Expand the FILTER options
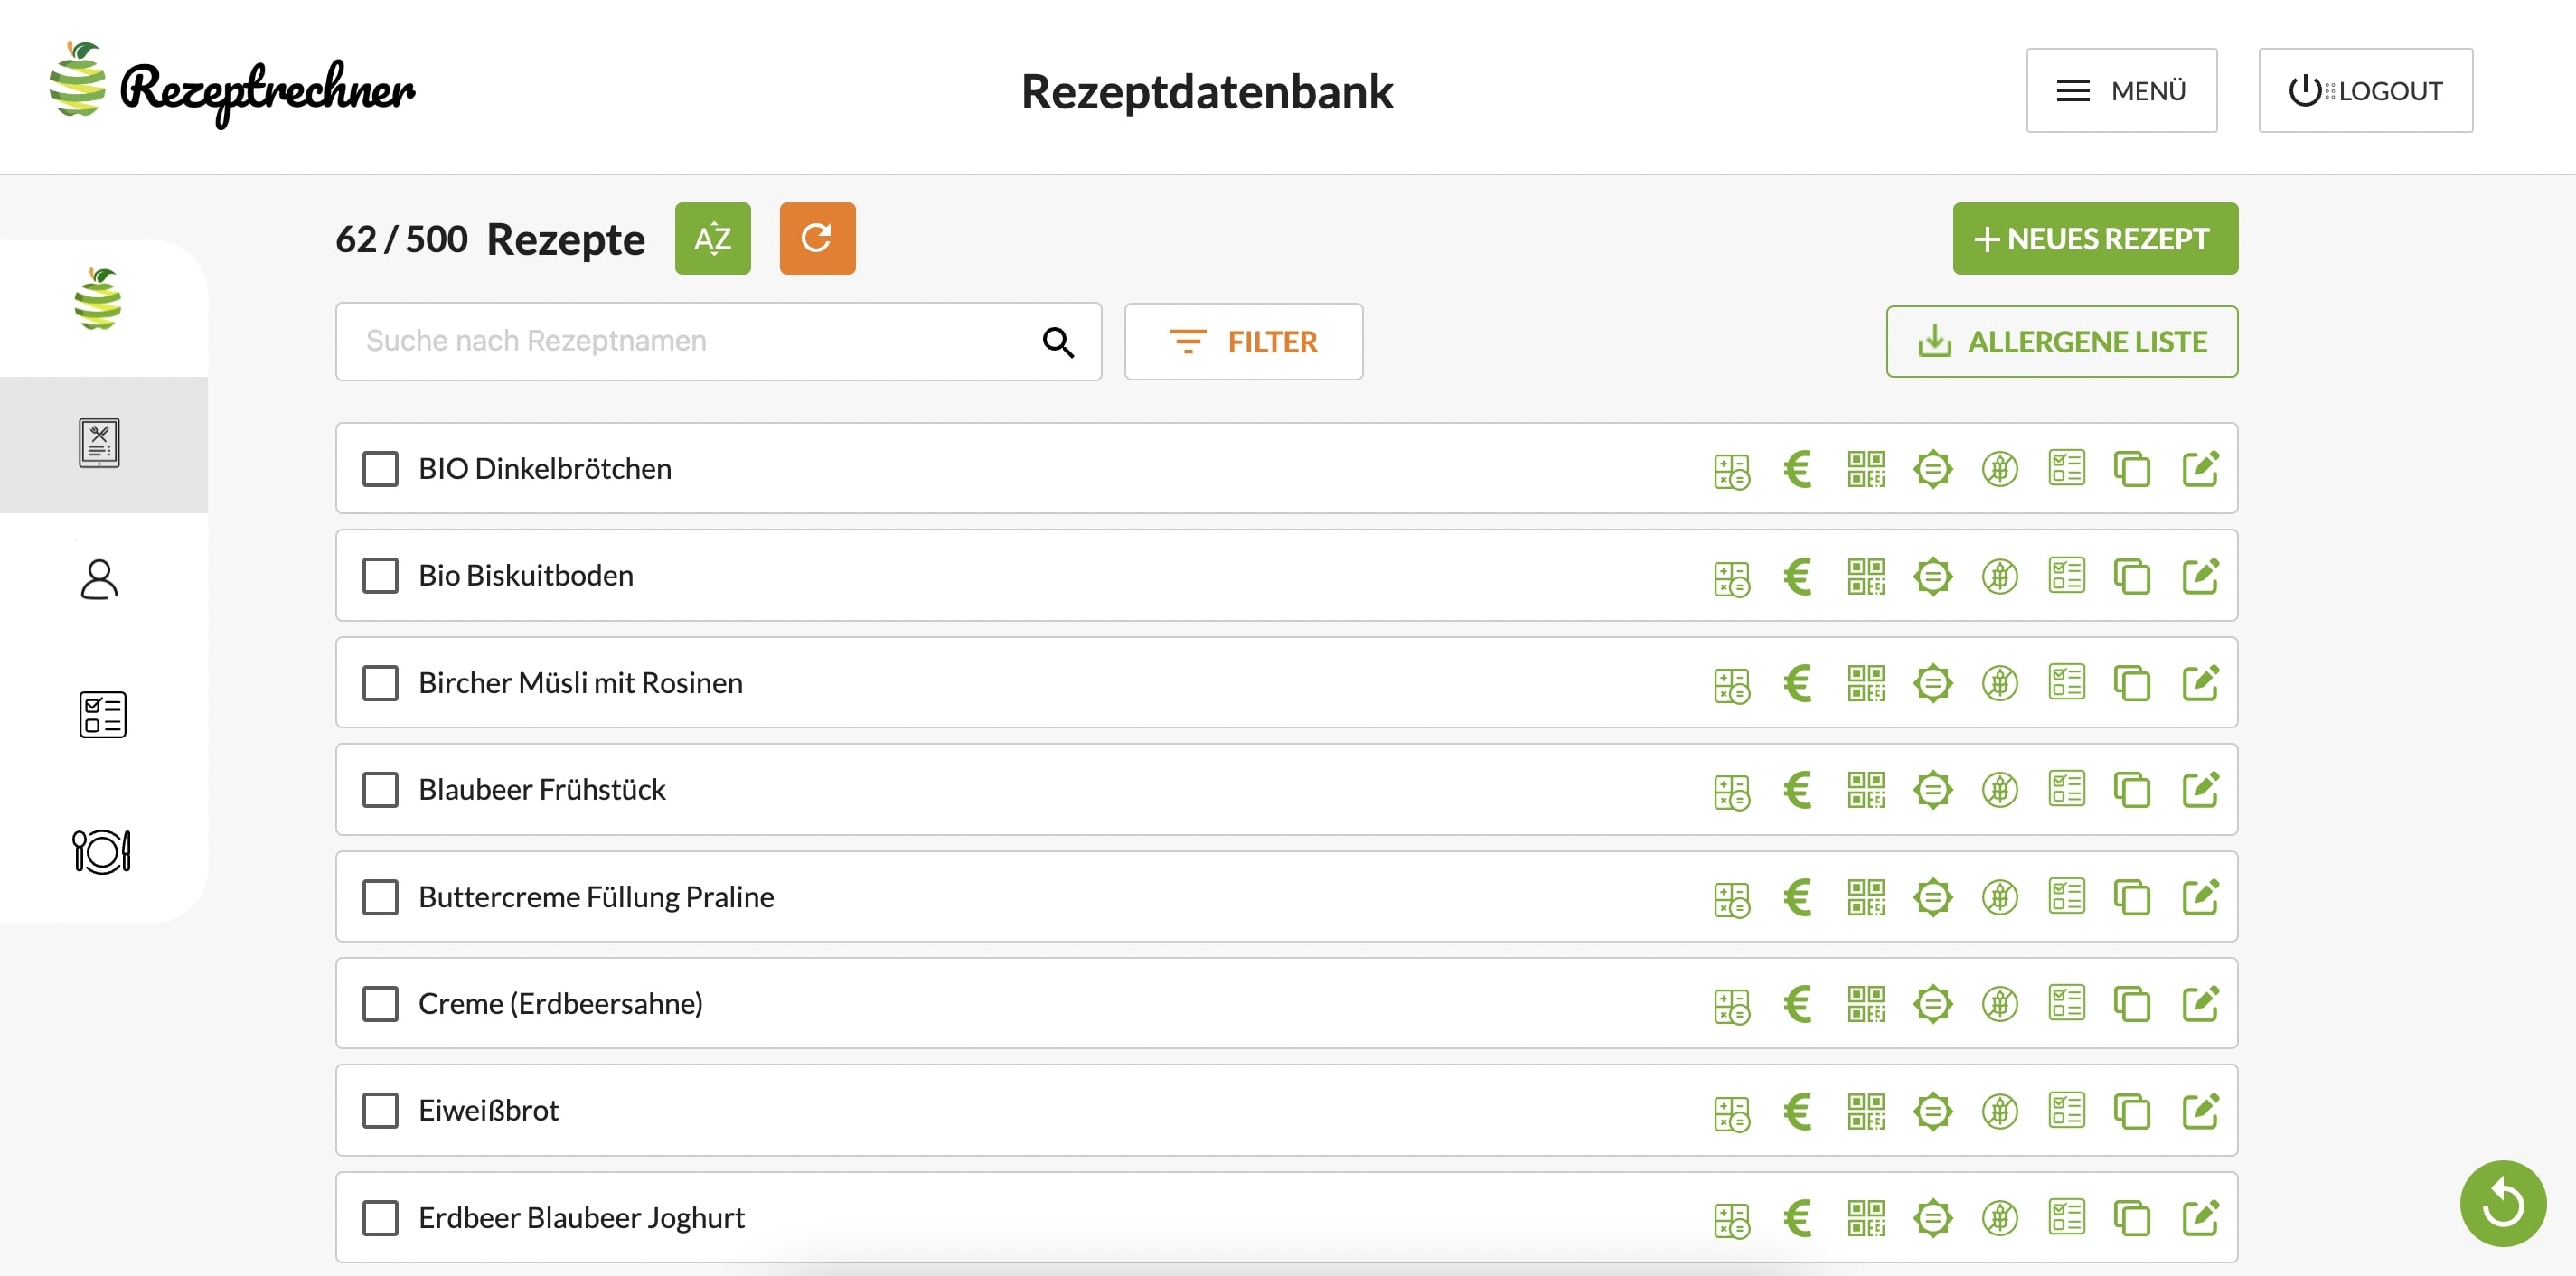This screenshot has height=1276, width=2576. (x=1242, y=342)
